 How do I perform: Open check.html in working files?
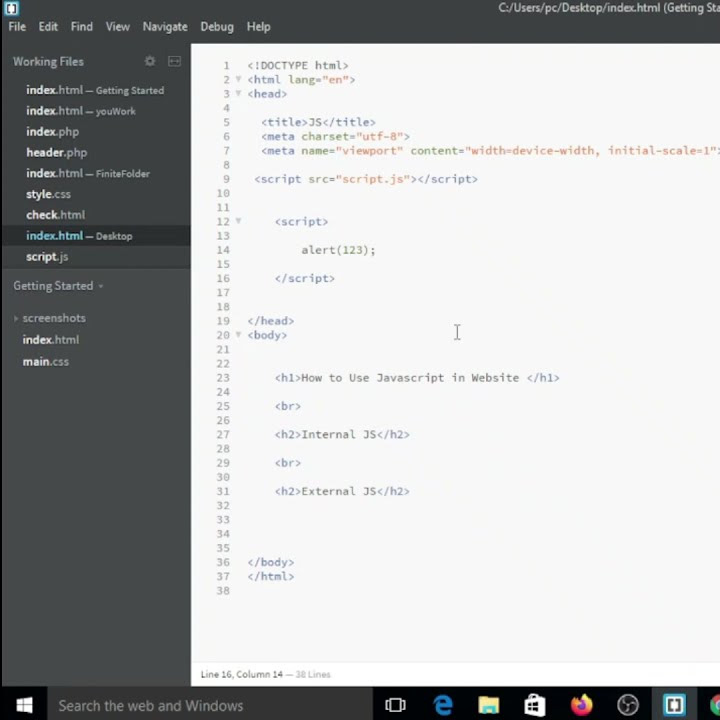point(56,215)
